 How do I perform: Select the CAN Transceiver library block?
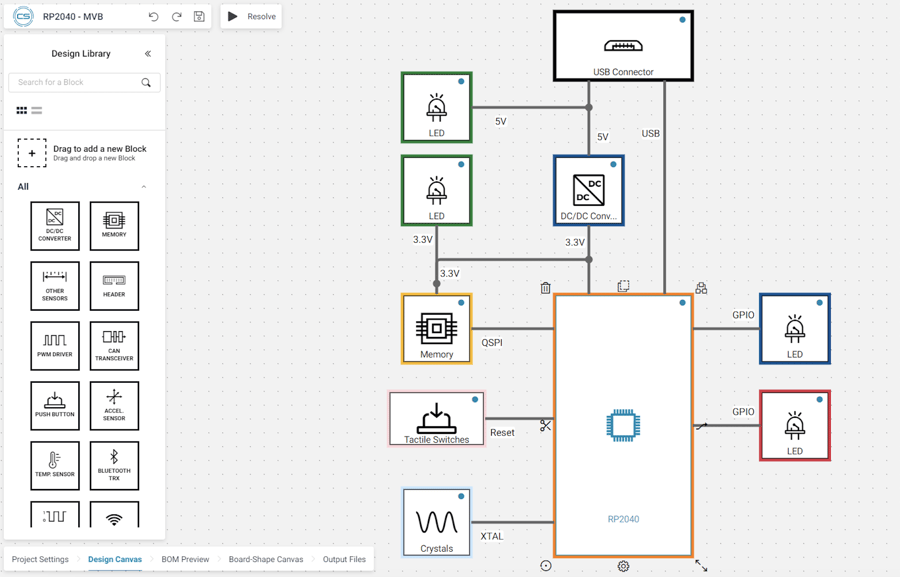pyautogui.click(x=114, y=346)
